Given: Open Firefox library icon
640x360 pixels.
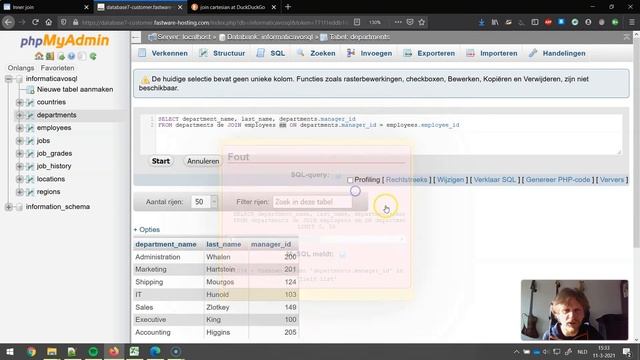Looking at the screenshot, I should point(495,22).
